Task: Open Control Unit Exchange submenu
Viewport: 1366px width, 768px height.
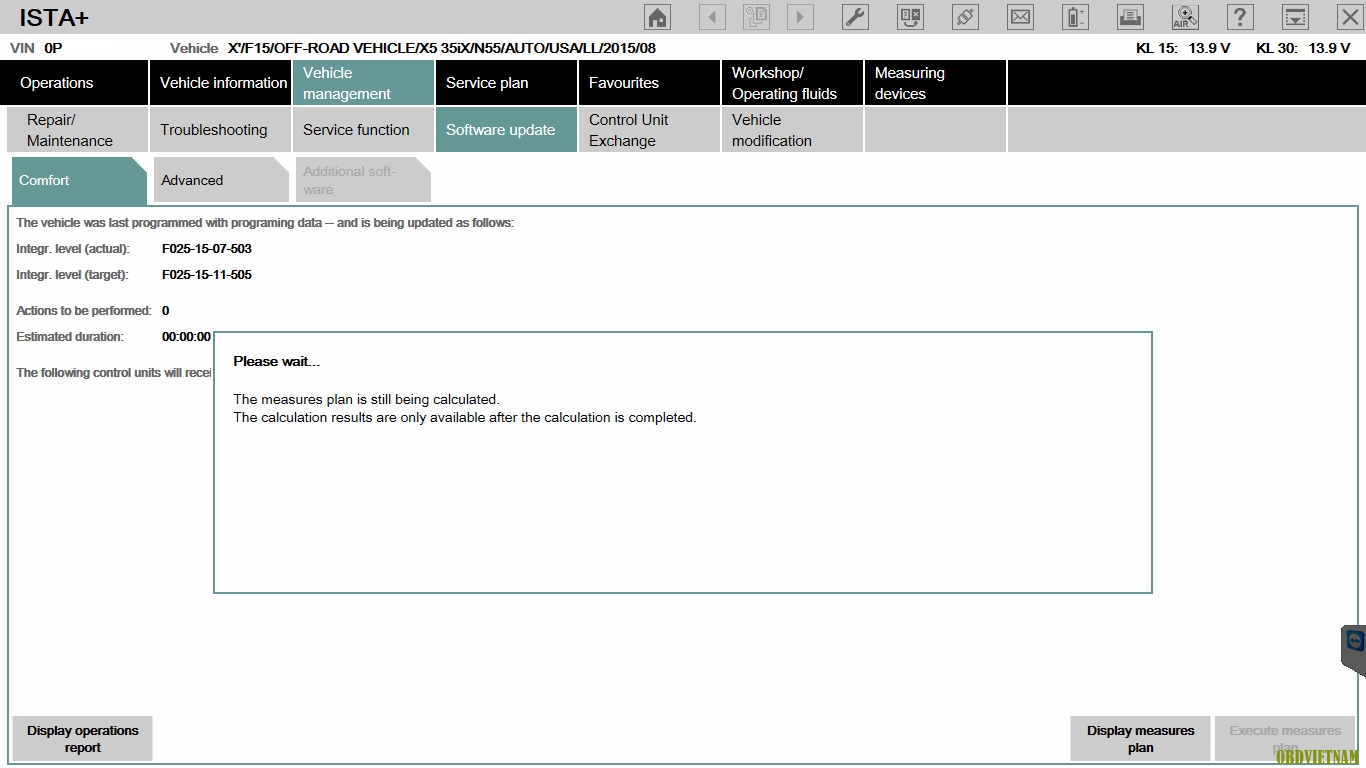Action: coord(650,130)
